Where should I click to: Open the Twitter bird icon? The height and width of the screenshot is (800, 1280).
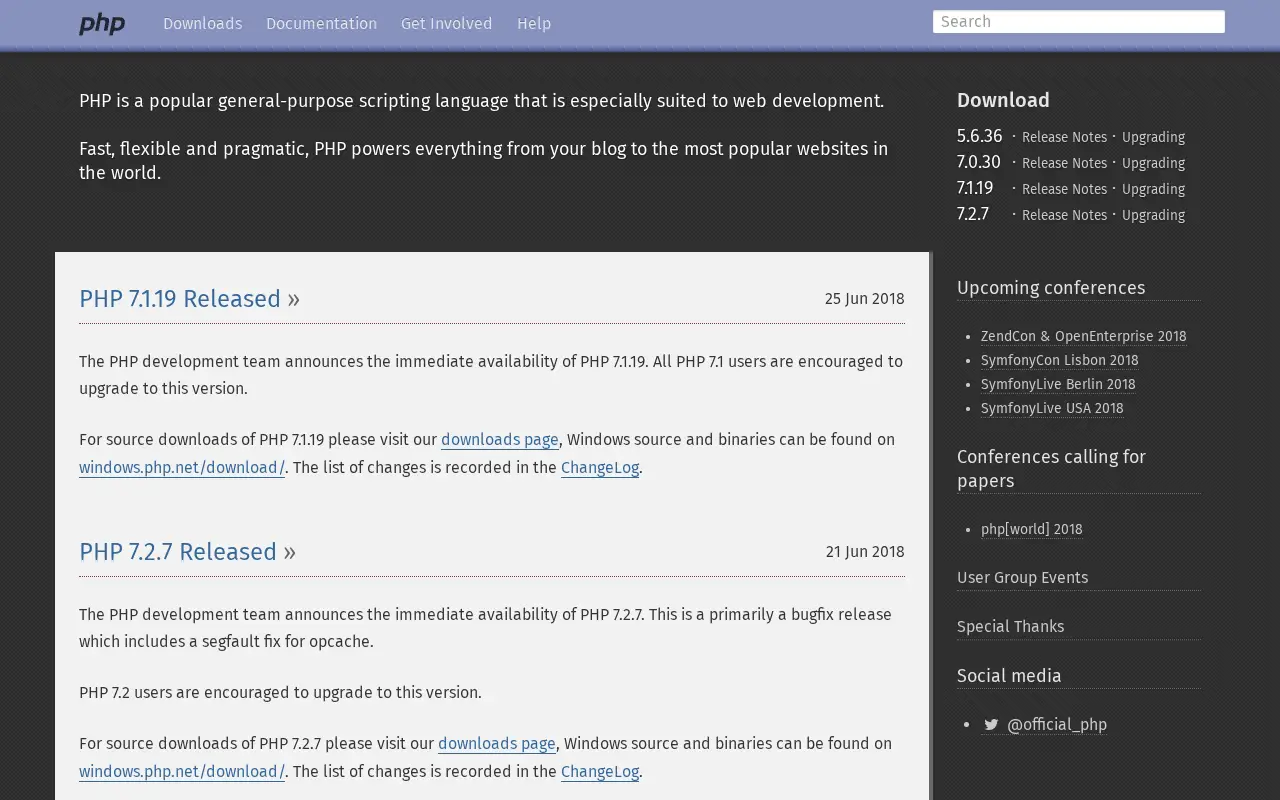coord(991,725)
